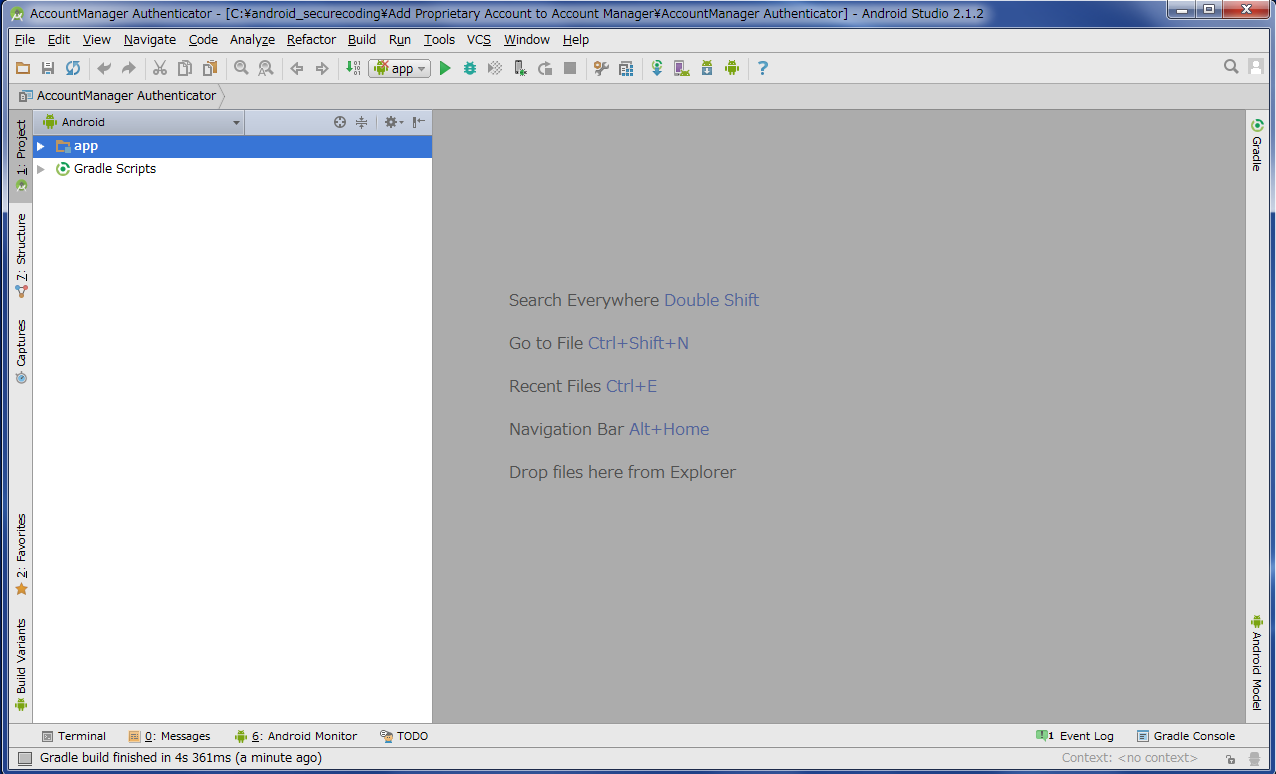Open the Project panel gear settings menu
1276x774 pixels.
393,122
